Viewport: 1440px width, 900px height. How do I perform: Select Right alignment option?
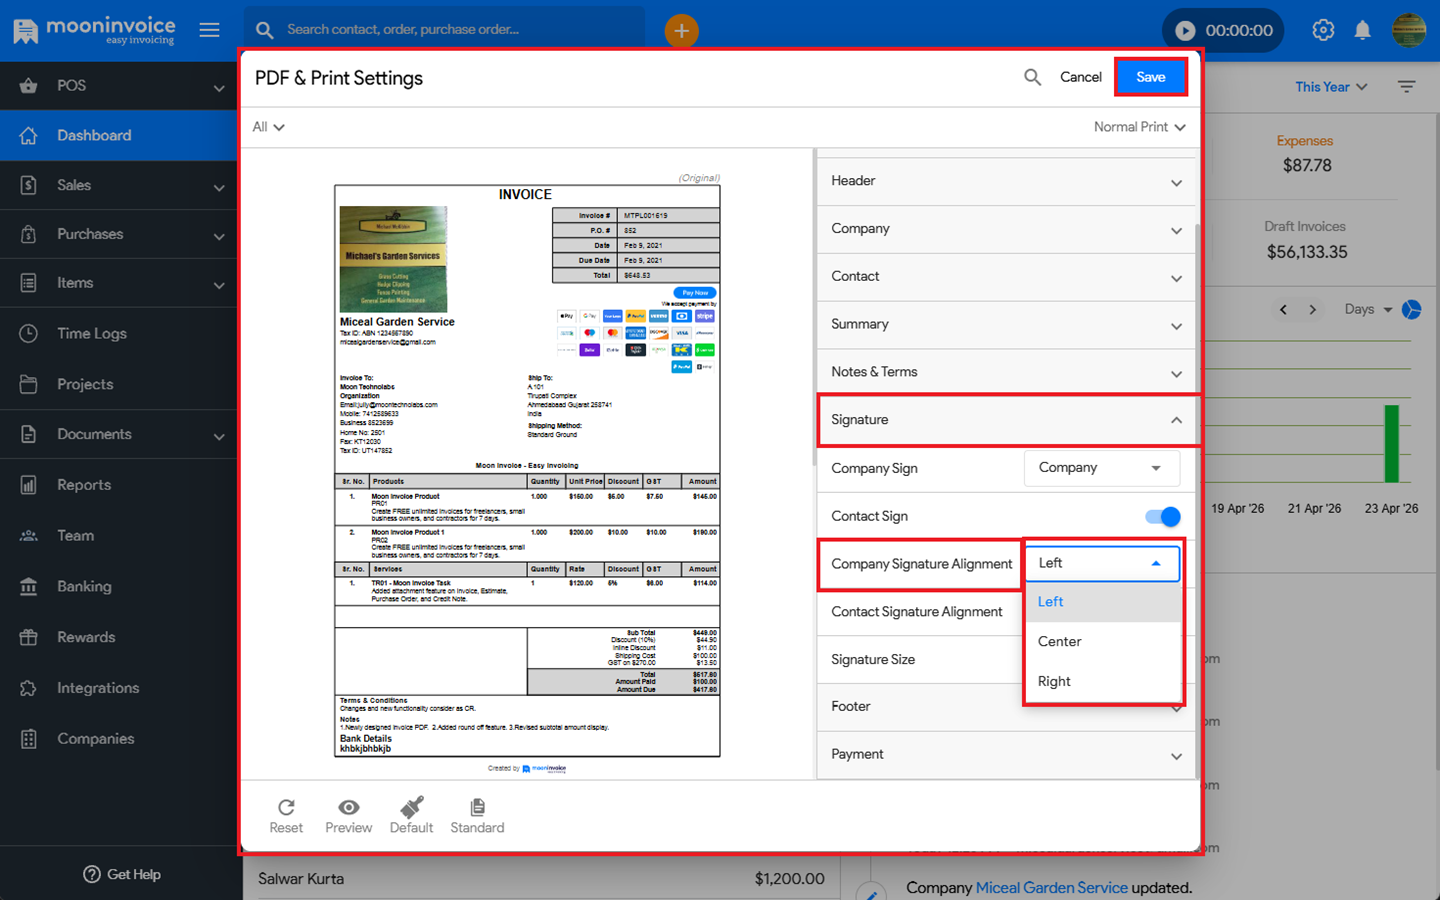[x=1054, y=681]
